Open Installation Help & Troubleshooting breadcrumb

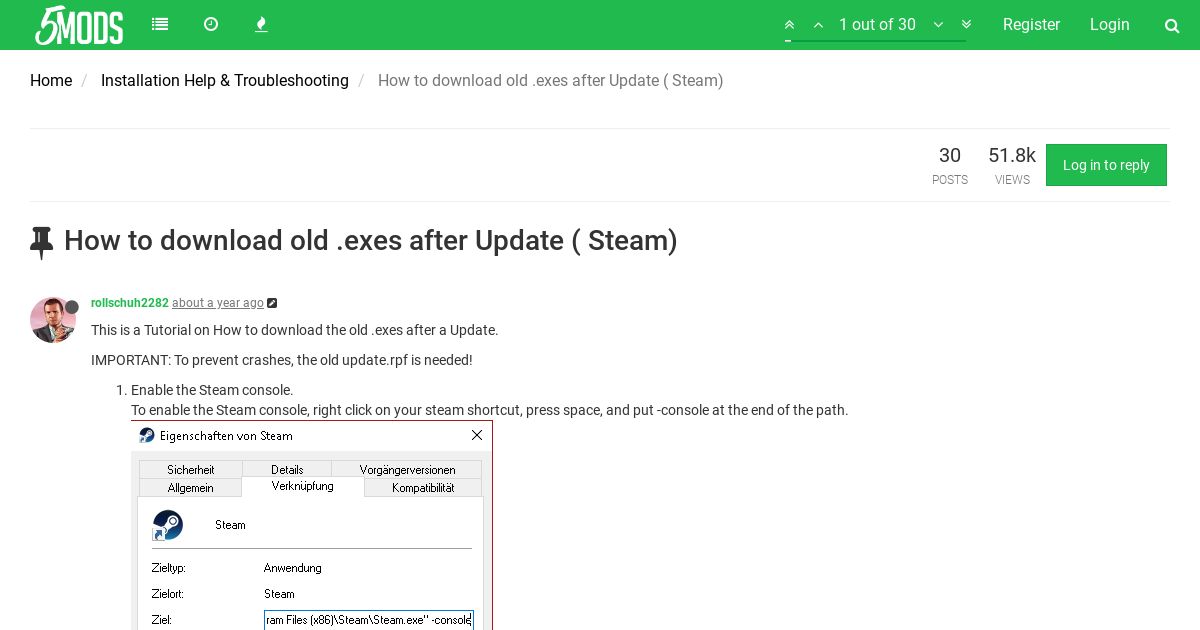click(225, 81)
